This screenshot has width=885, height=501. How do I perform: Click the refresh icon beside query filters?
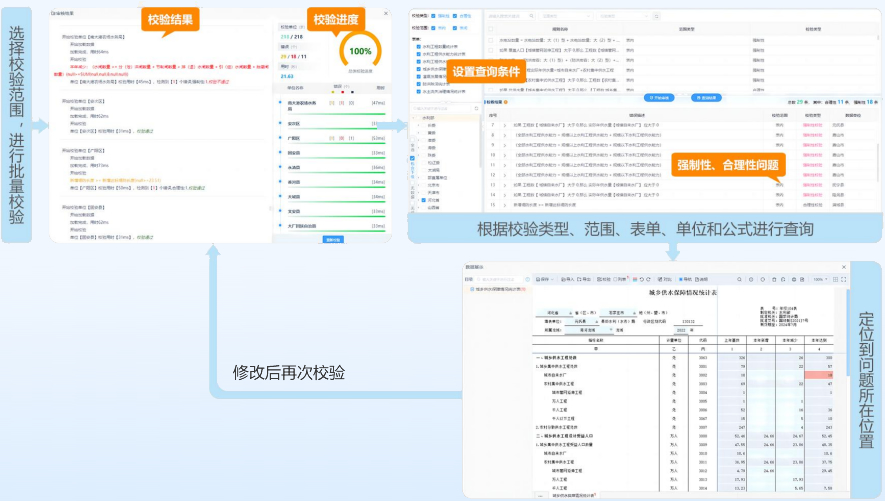tap(656, 17)
